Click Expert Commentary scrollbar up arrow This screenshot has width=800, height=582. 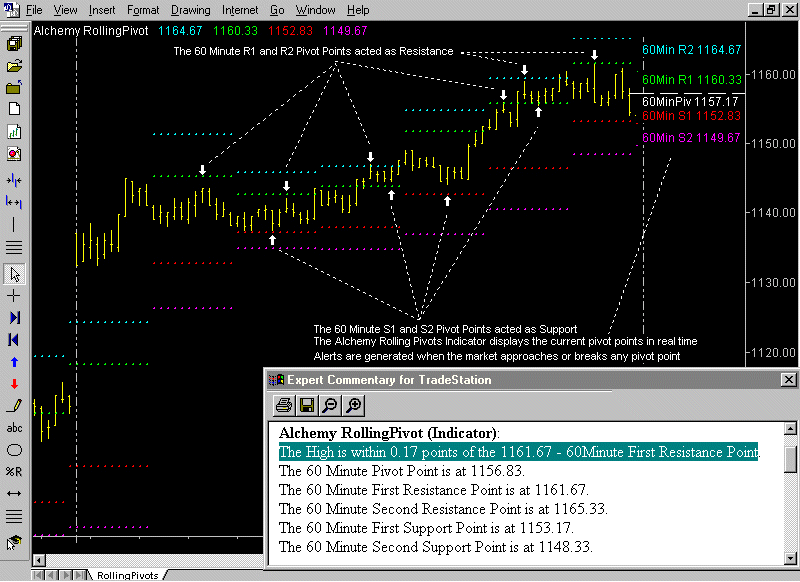[790, 428]
